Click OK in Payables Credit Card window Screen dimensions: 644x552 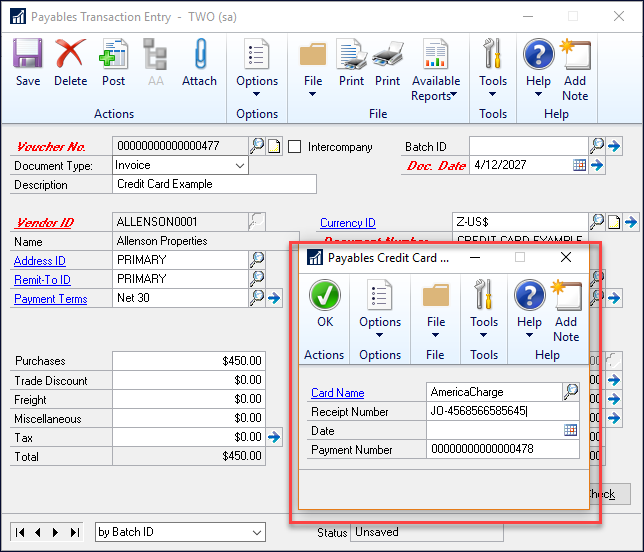[x=325, y=304]
